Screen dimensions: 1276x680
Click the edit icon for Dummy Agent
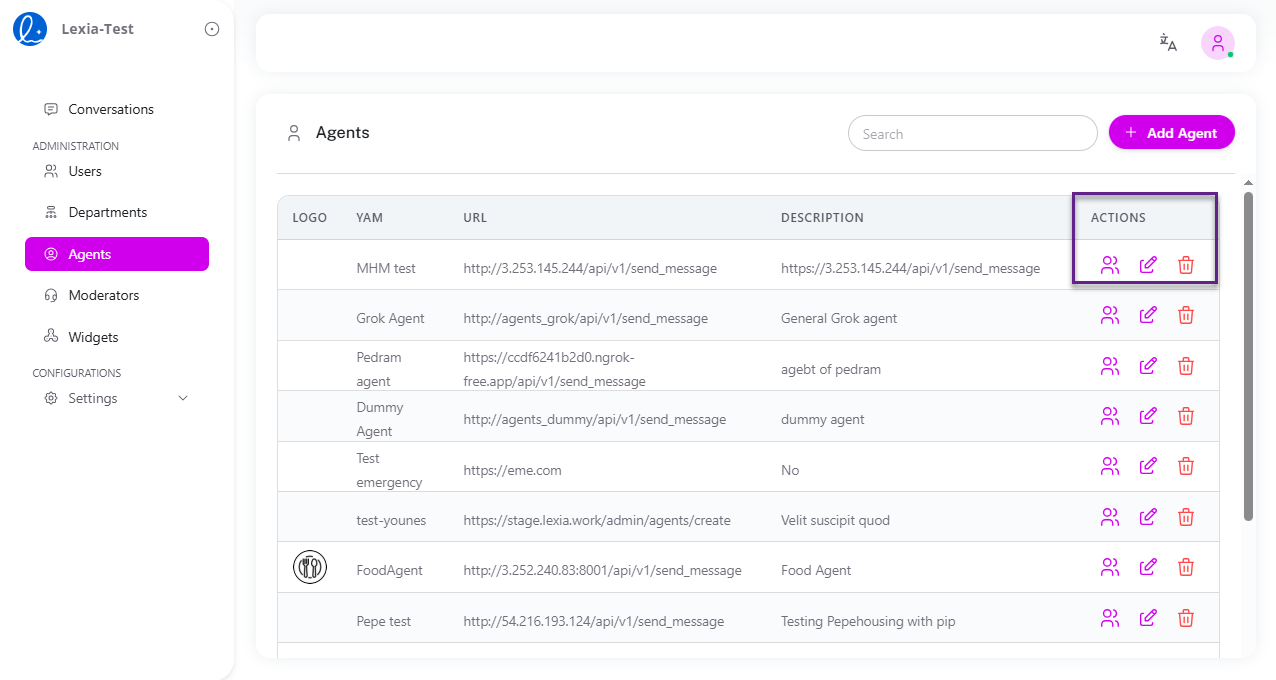(x=1148, y=415)
